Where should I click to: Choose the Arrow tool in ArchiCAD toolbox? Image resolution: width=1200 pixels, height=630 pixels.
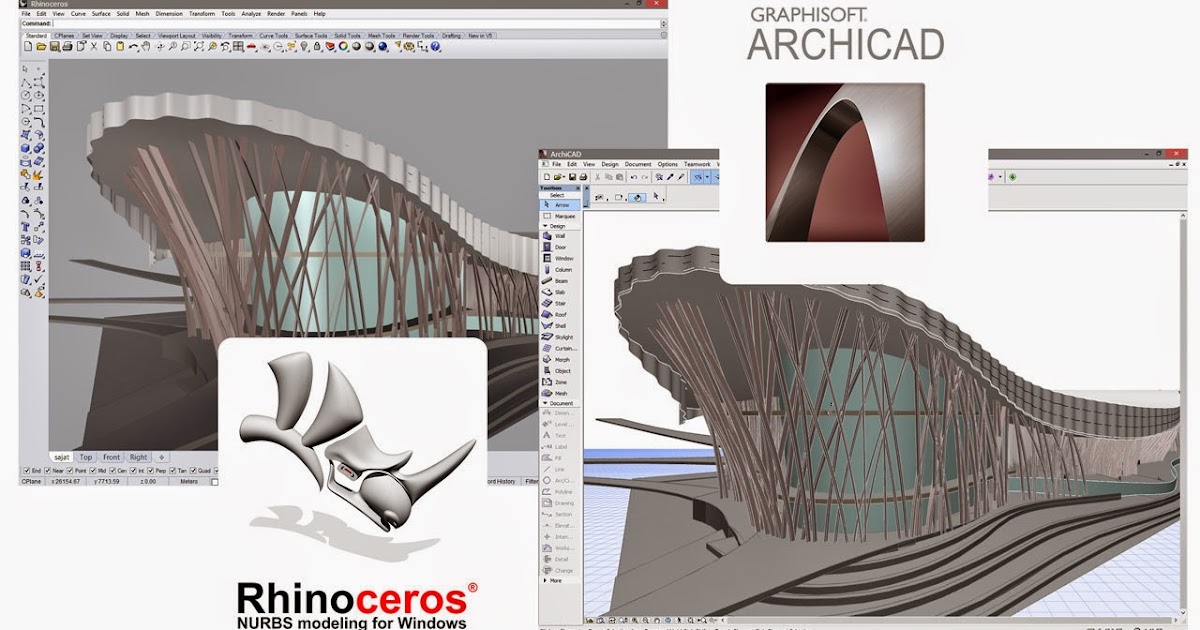pyautogui.click(x=561, y=204)
